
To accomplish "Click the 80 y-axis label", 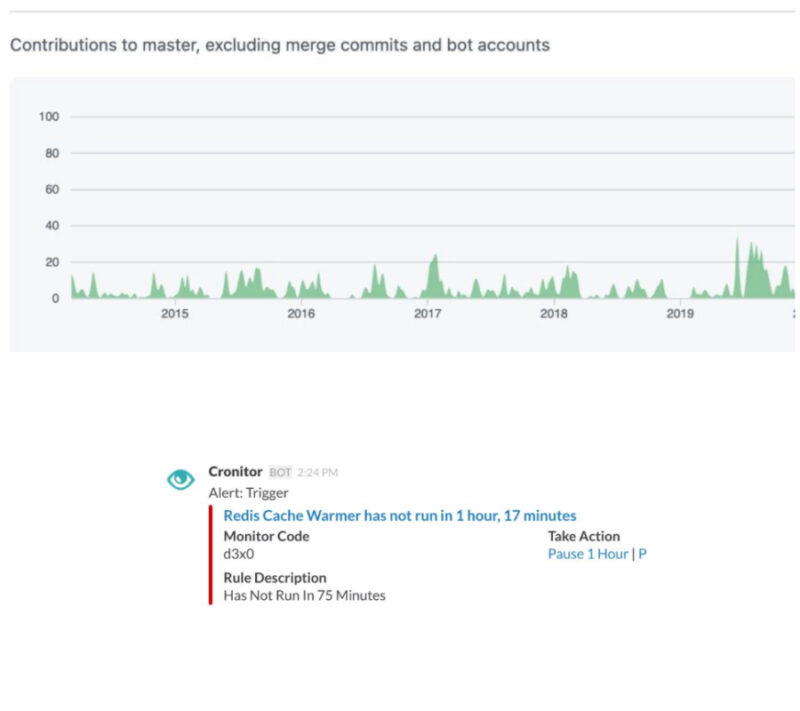I will [52, 153].
